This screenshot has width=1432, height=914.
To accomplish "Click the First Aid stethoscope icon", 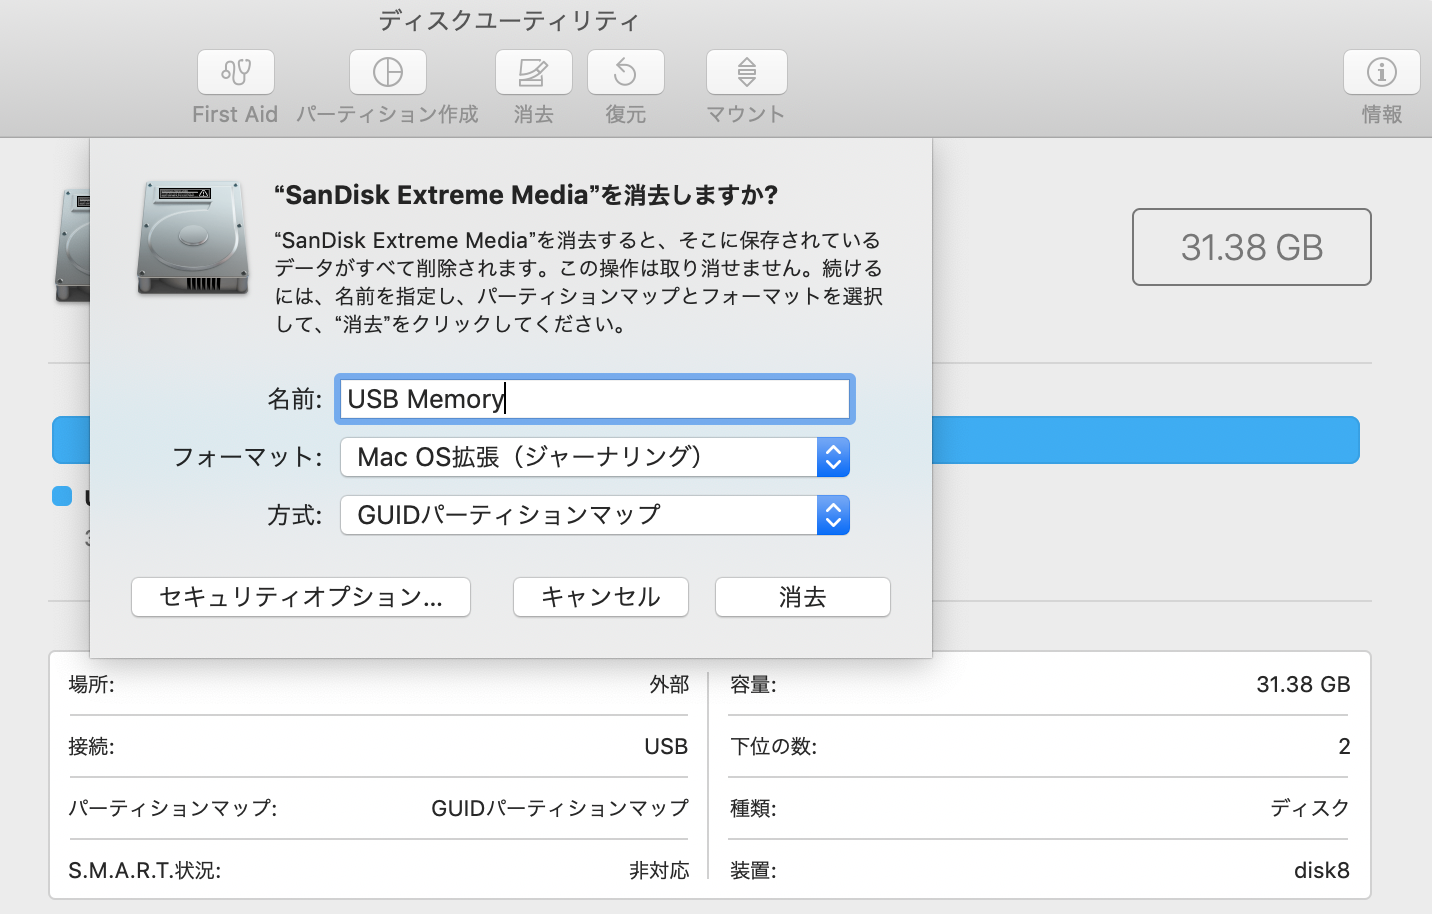I will click(236, 72).
